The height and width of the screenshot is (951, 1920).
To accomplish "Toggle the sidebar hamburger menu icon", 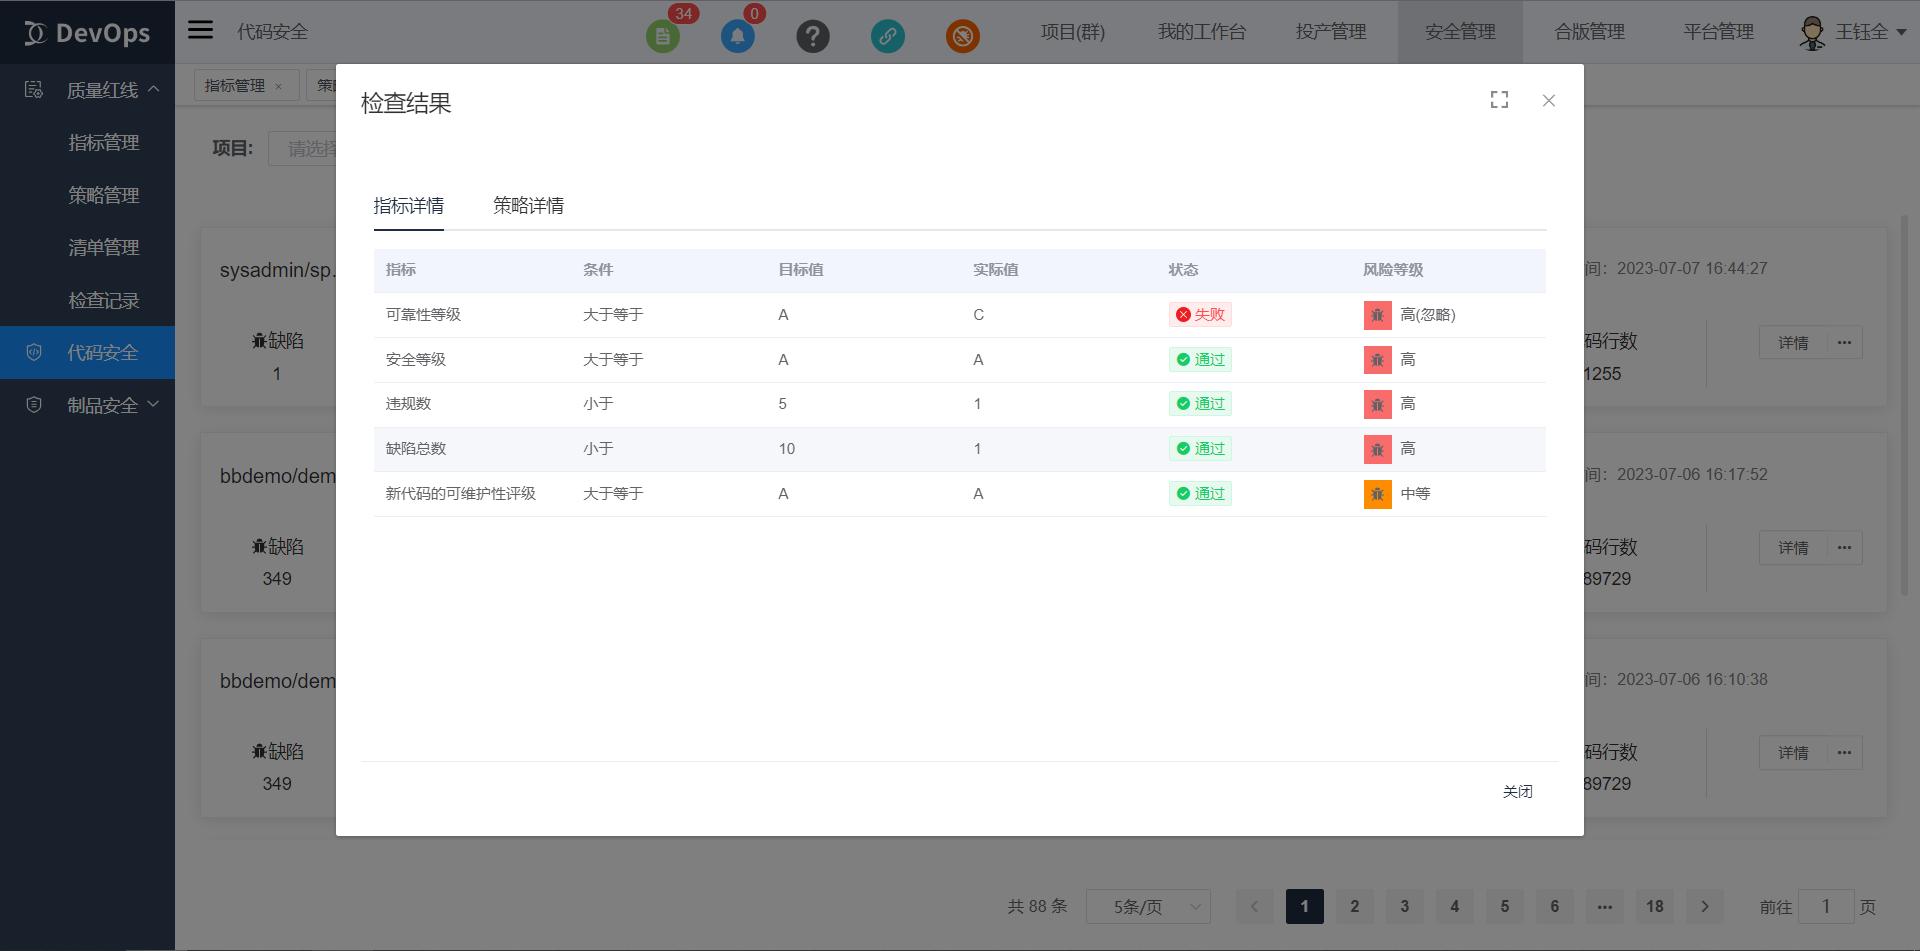I will click(x=200, y=29).
